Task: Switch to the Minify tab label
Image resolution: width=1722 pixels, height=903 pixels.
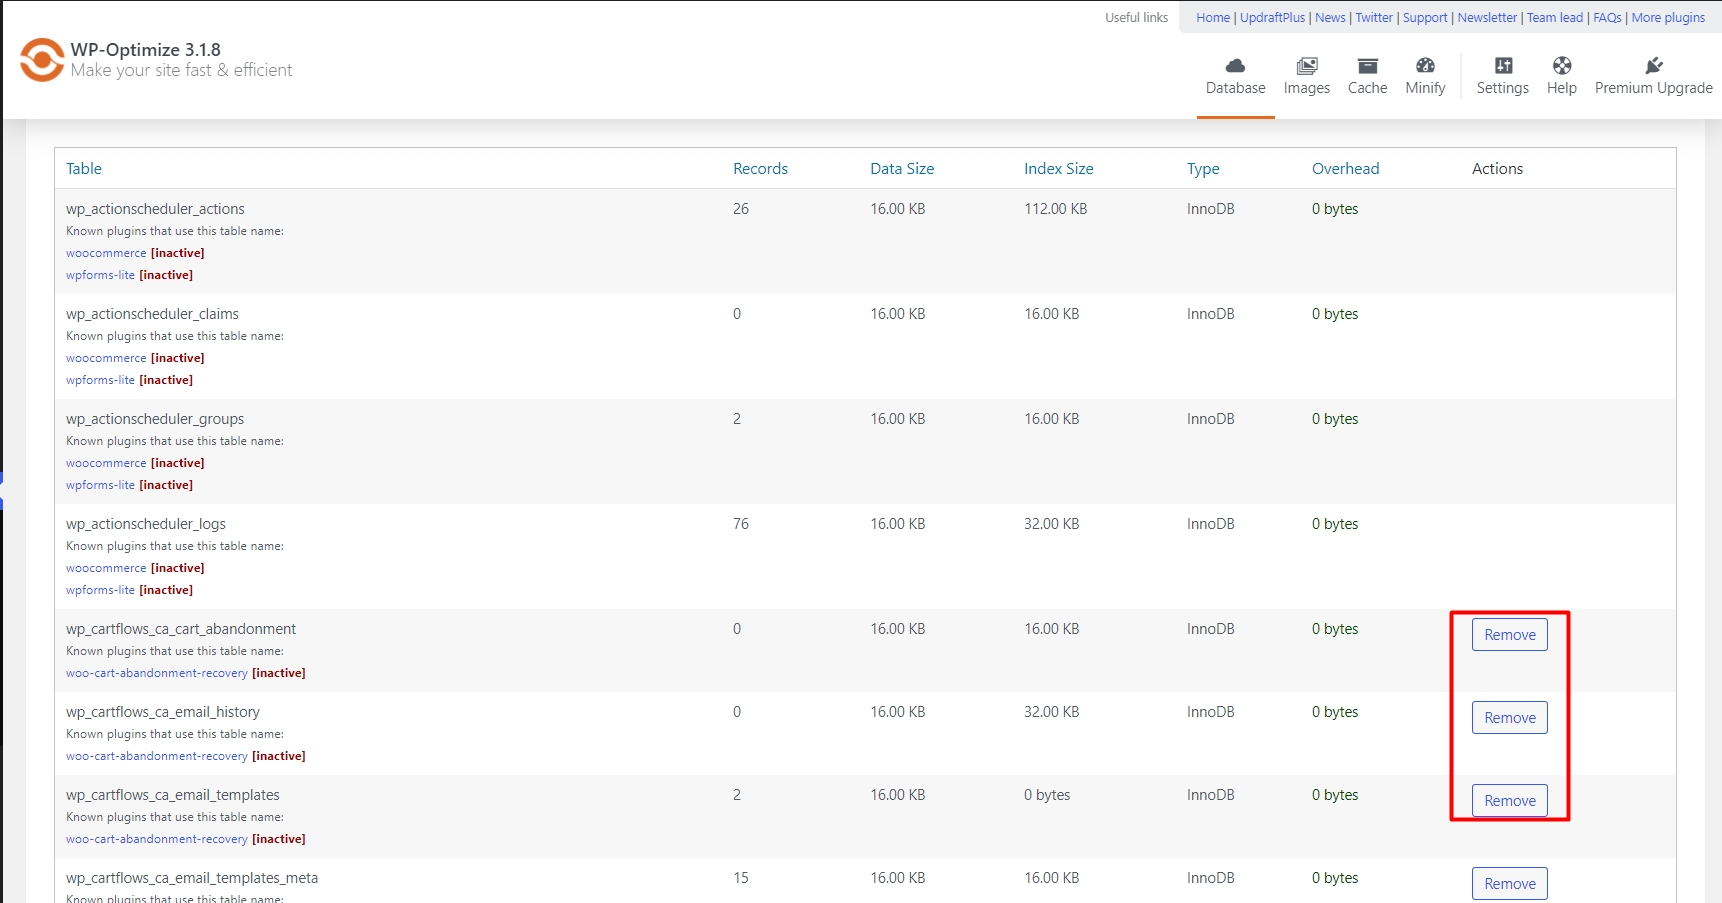Action: click(x=1425, y=88)
